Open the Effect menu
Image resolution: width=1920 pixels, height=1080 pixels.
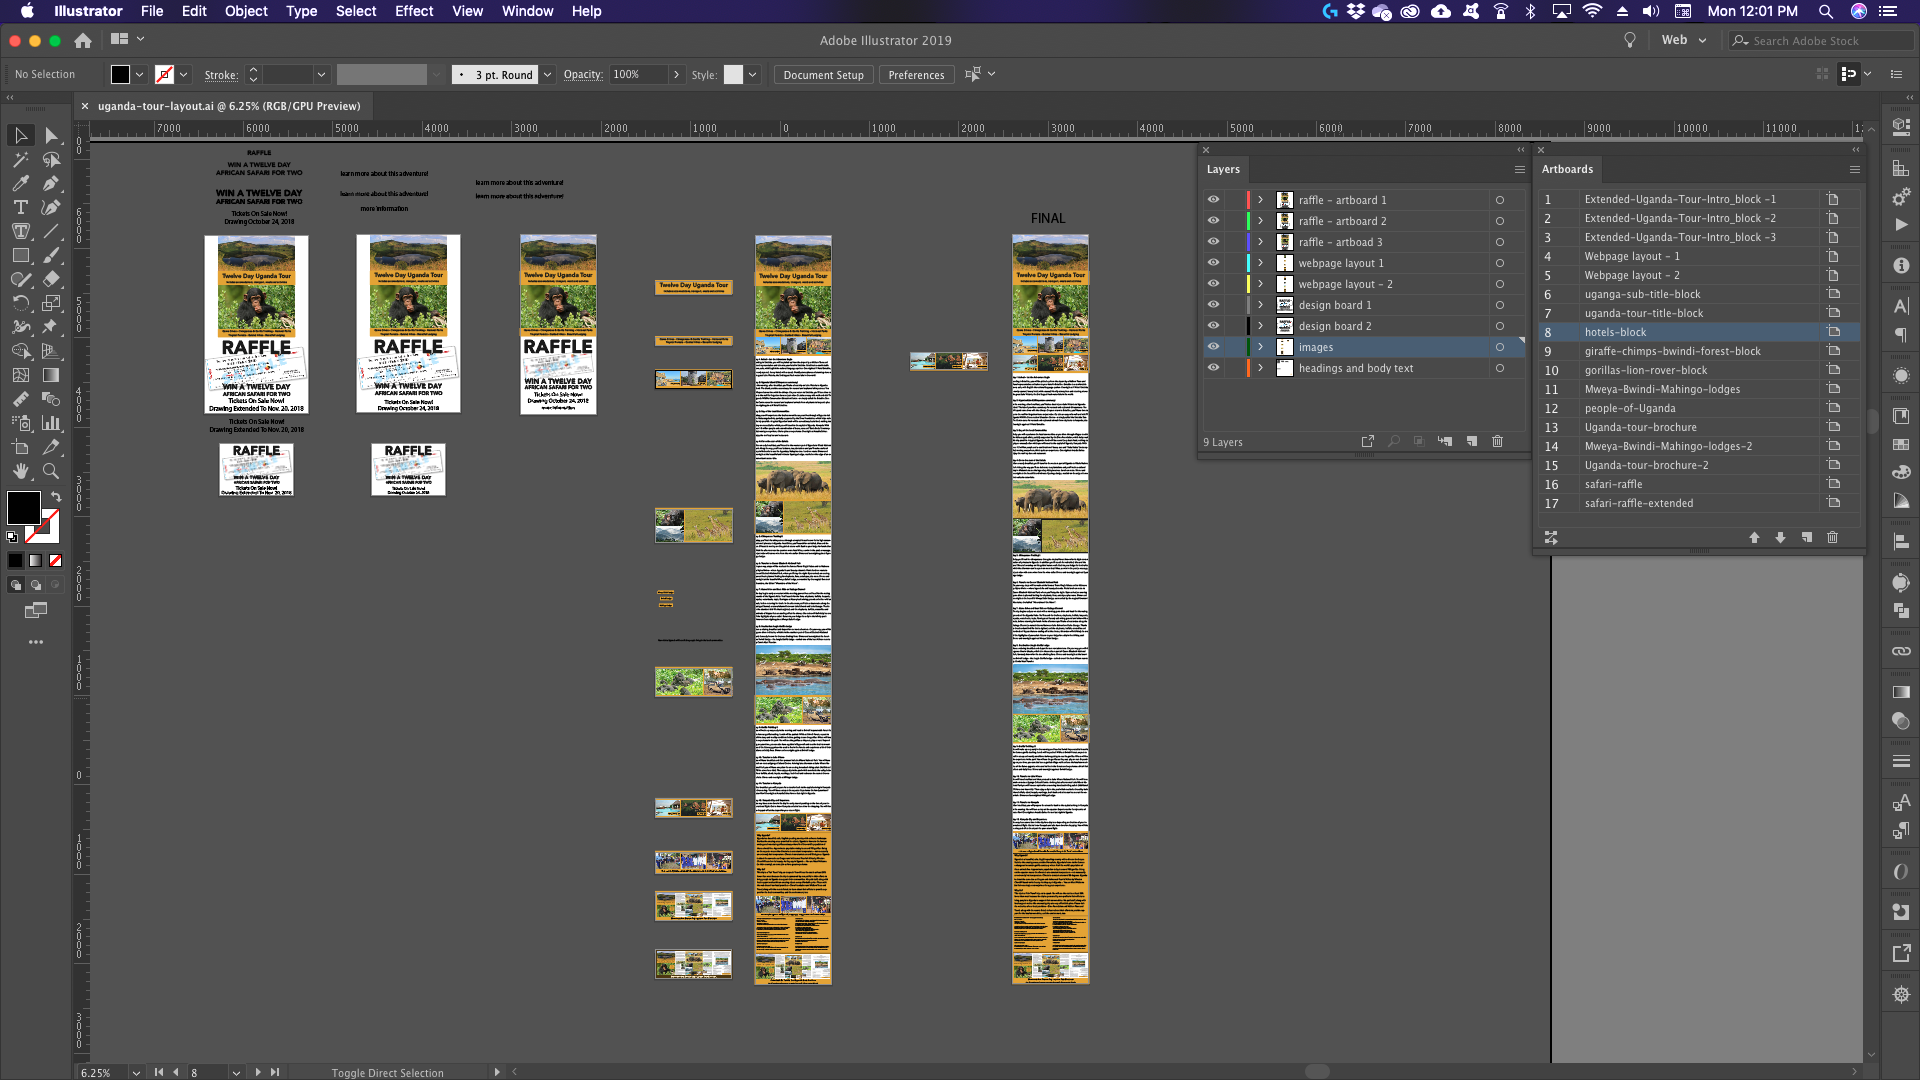(414, 11)
